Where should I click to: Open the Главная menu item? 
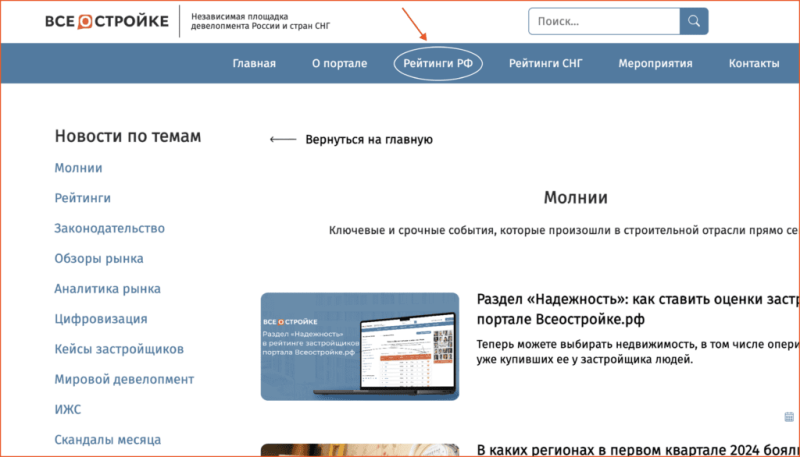coord(254,64)
